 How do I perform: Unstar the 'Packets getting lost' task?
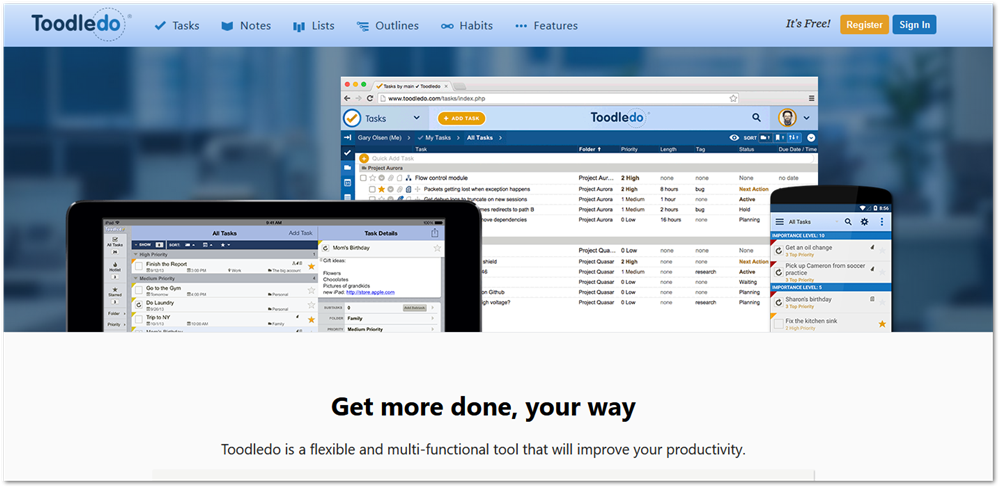[381, 189]
